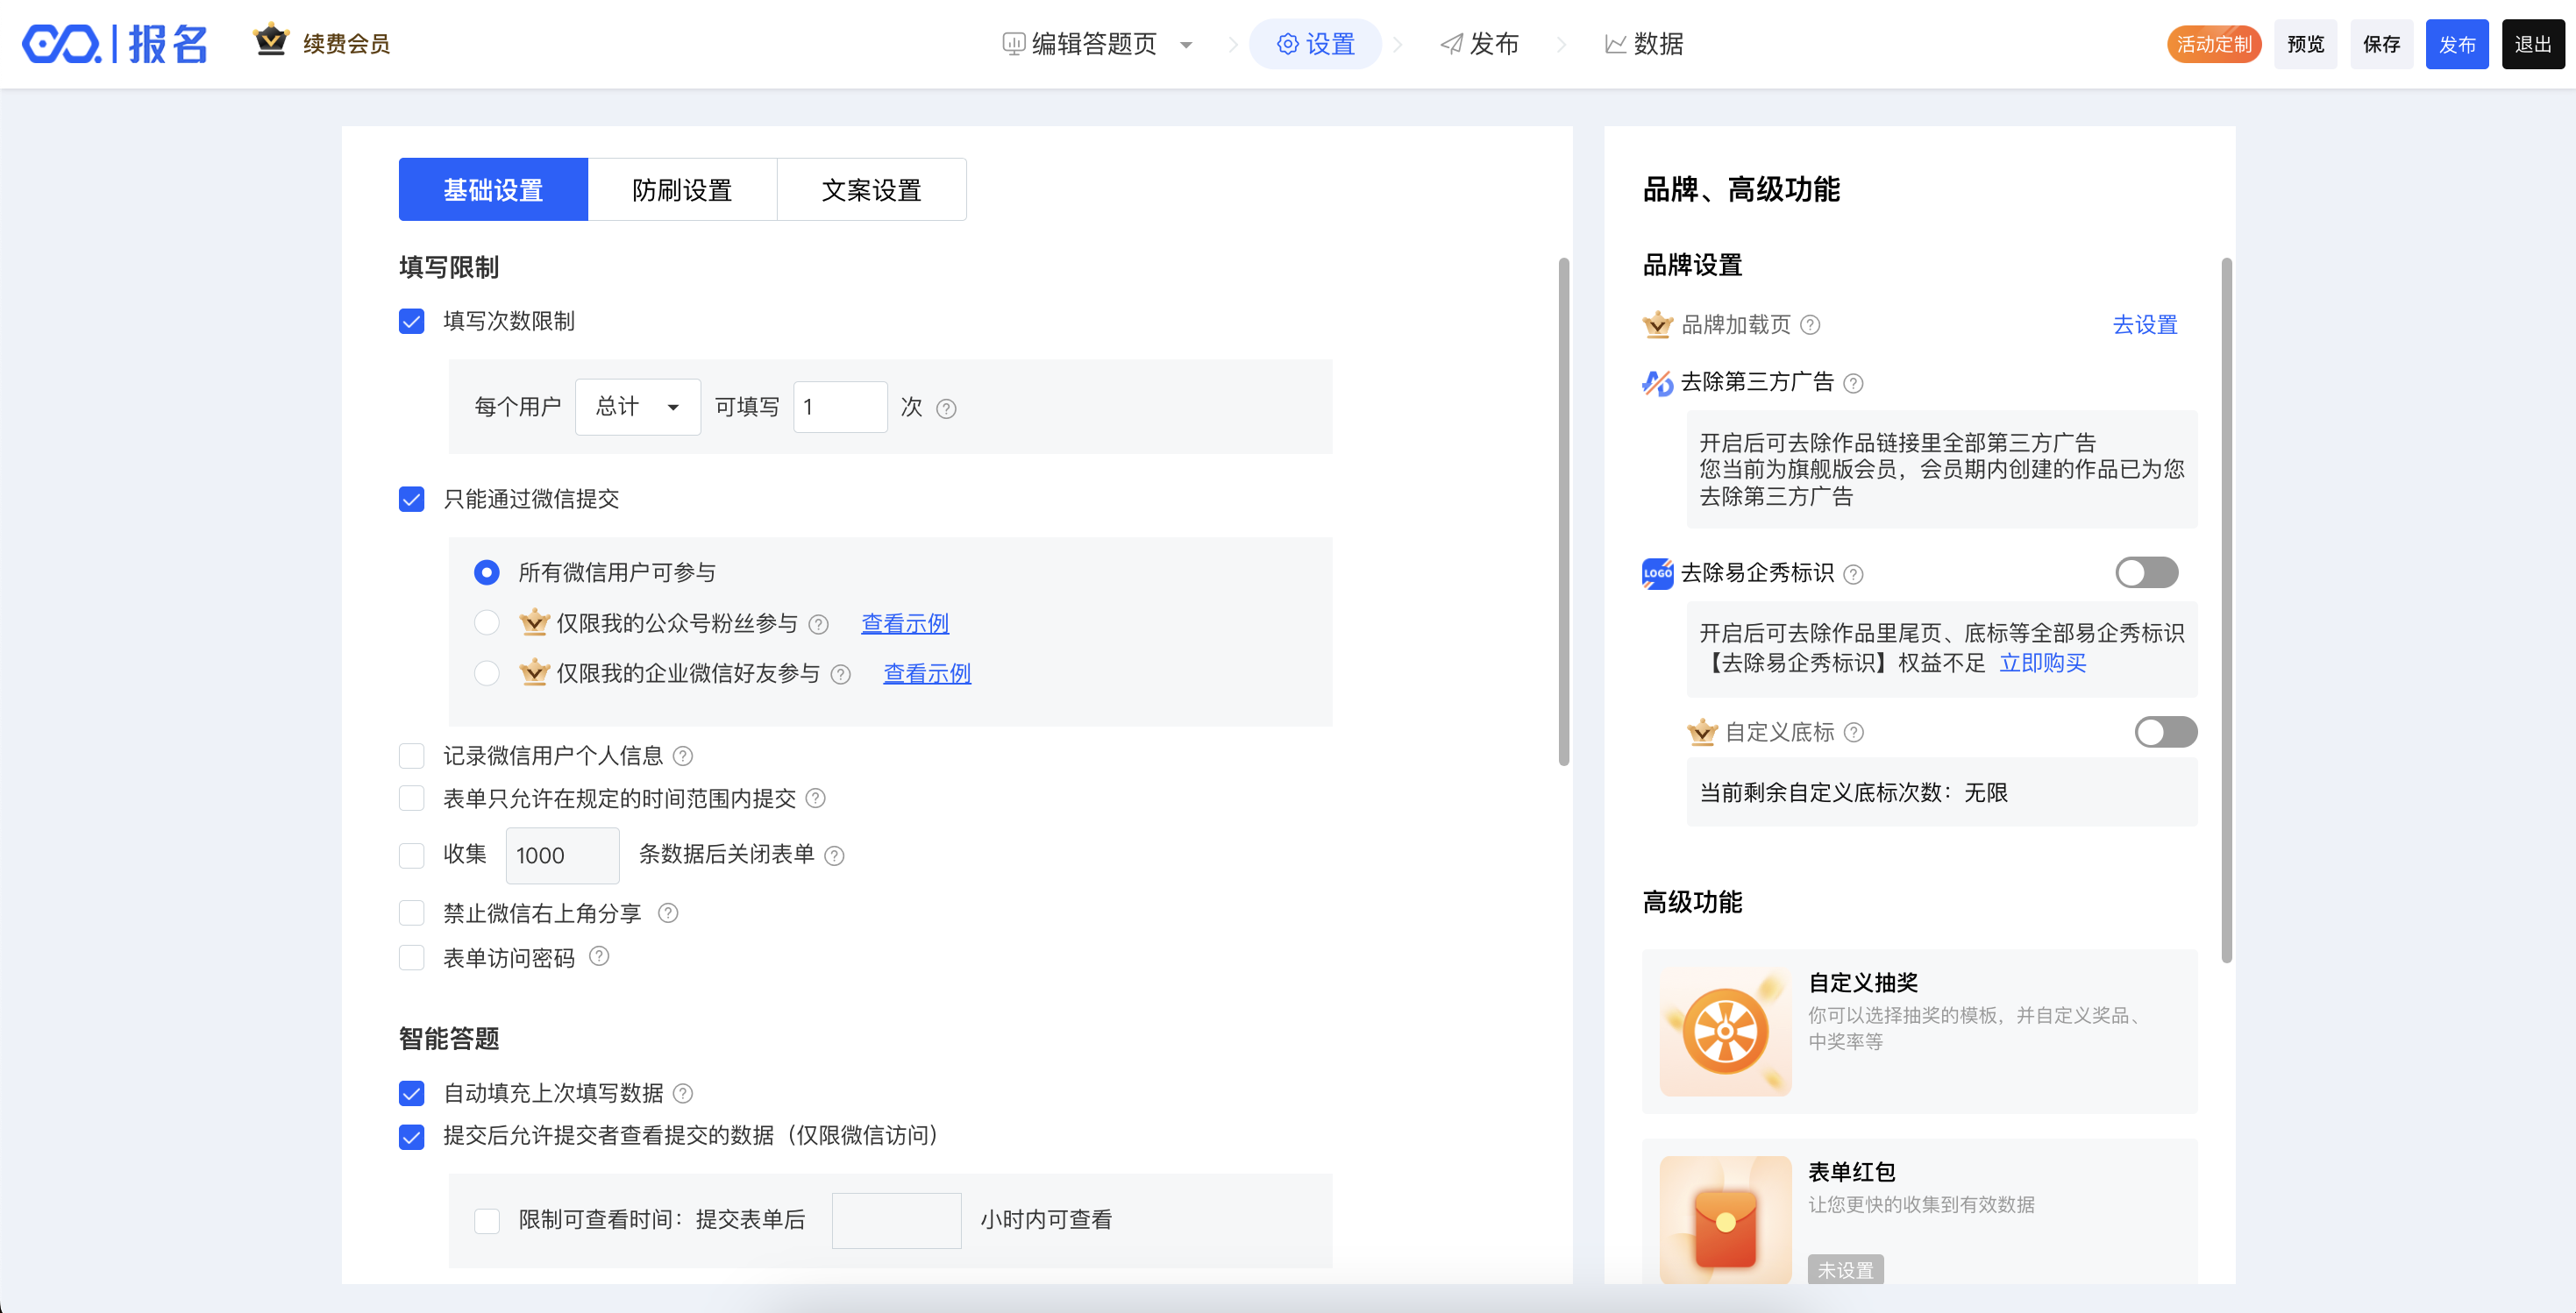The image size is (2576, 1313).
Task: Click the 立即购买 link
Action: [x=2042, y=663]
